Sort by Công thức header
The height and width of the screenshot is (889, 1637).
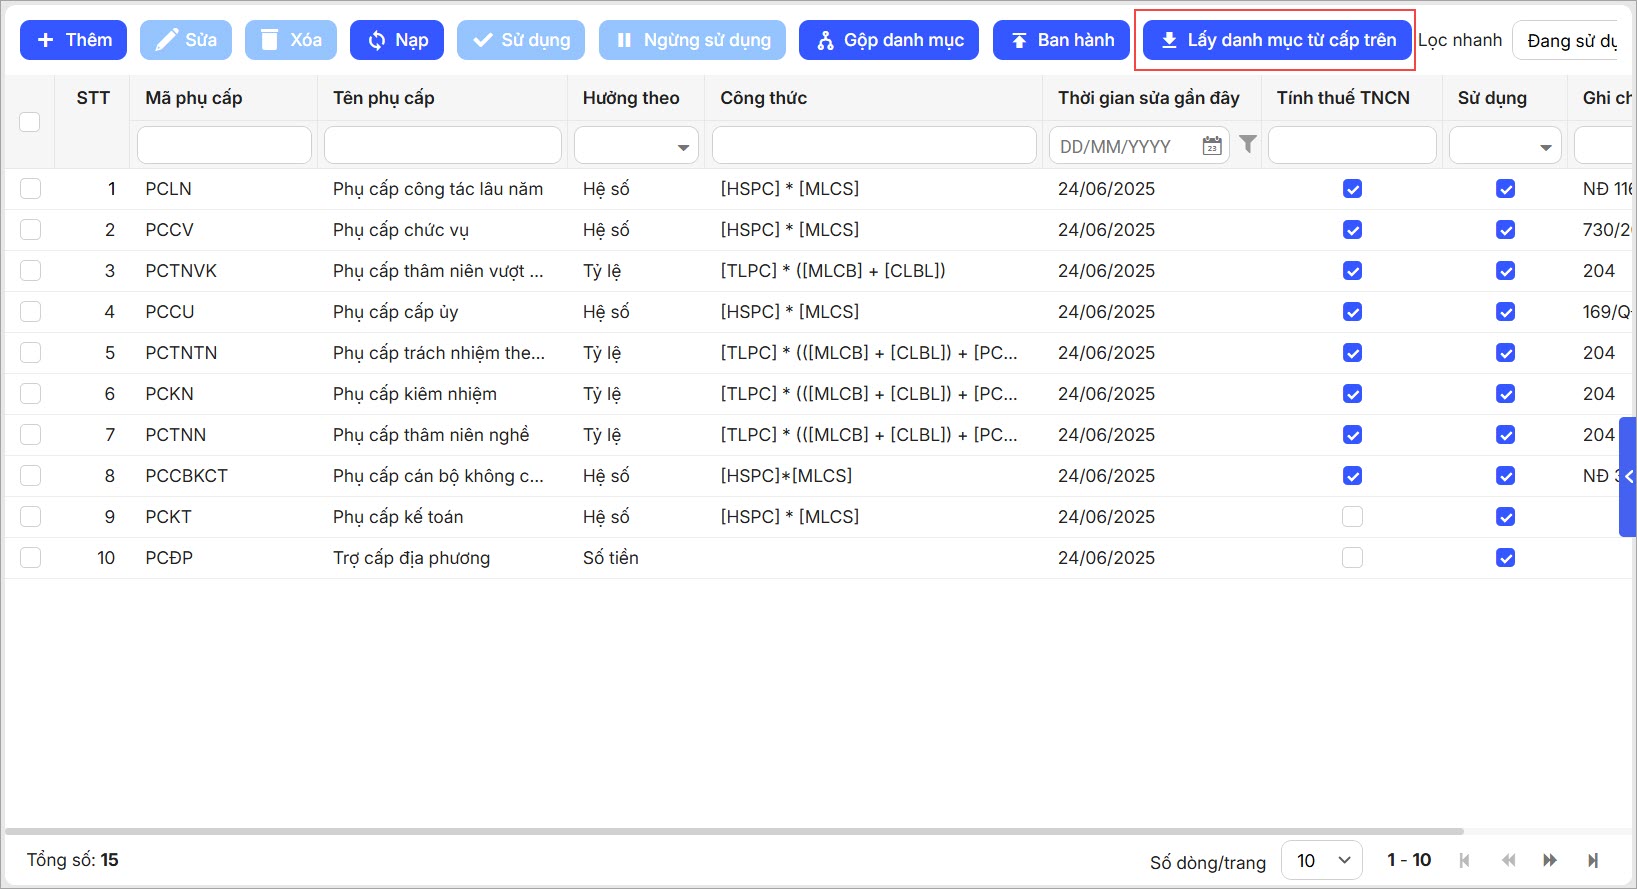point(764,98)
